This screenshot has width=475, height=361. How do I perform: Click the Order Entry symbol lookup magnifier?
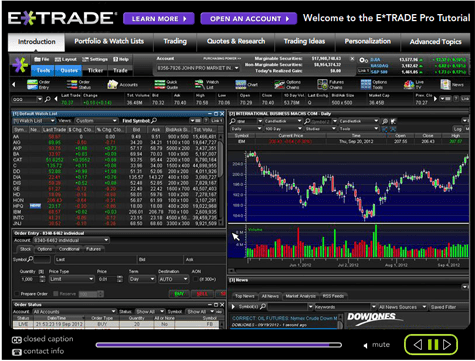coord(30,259)
